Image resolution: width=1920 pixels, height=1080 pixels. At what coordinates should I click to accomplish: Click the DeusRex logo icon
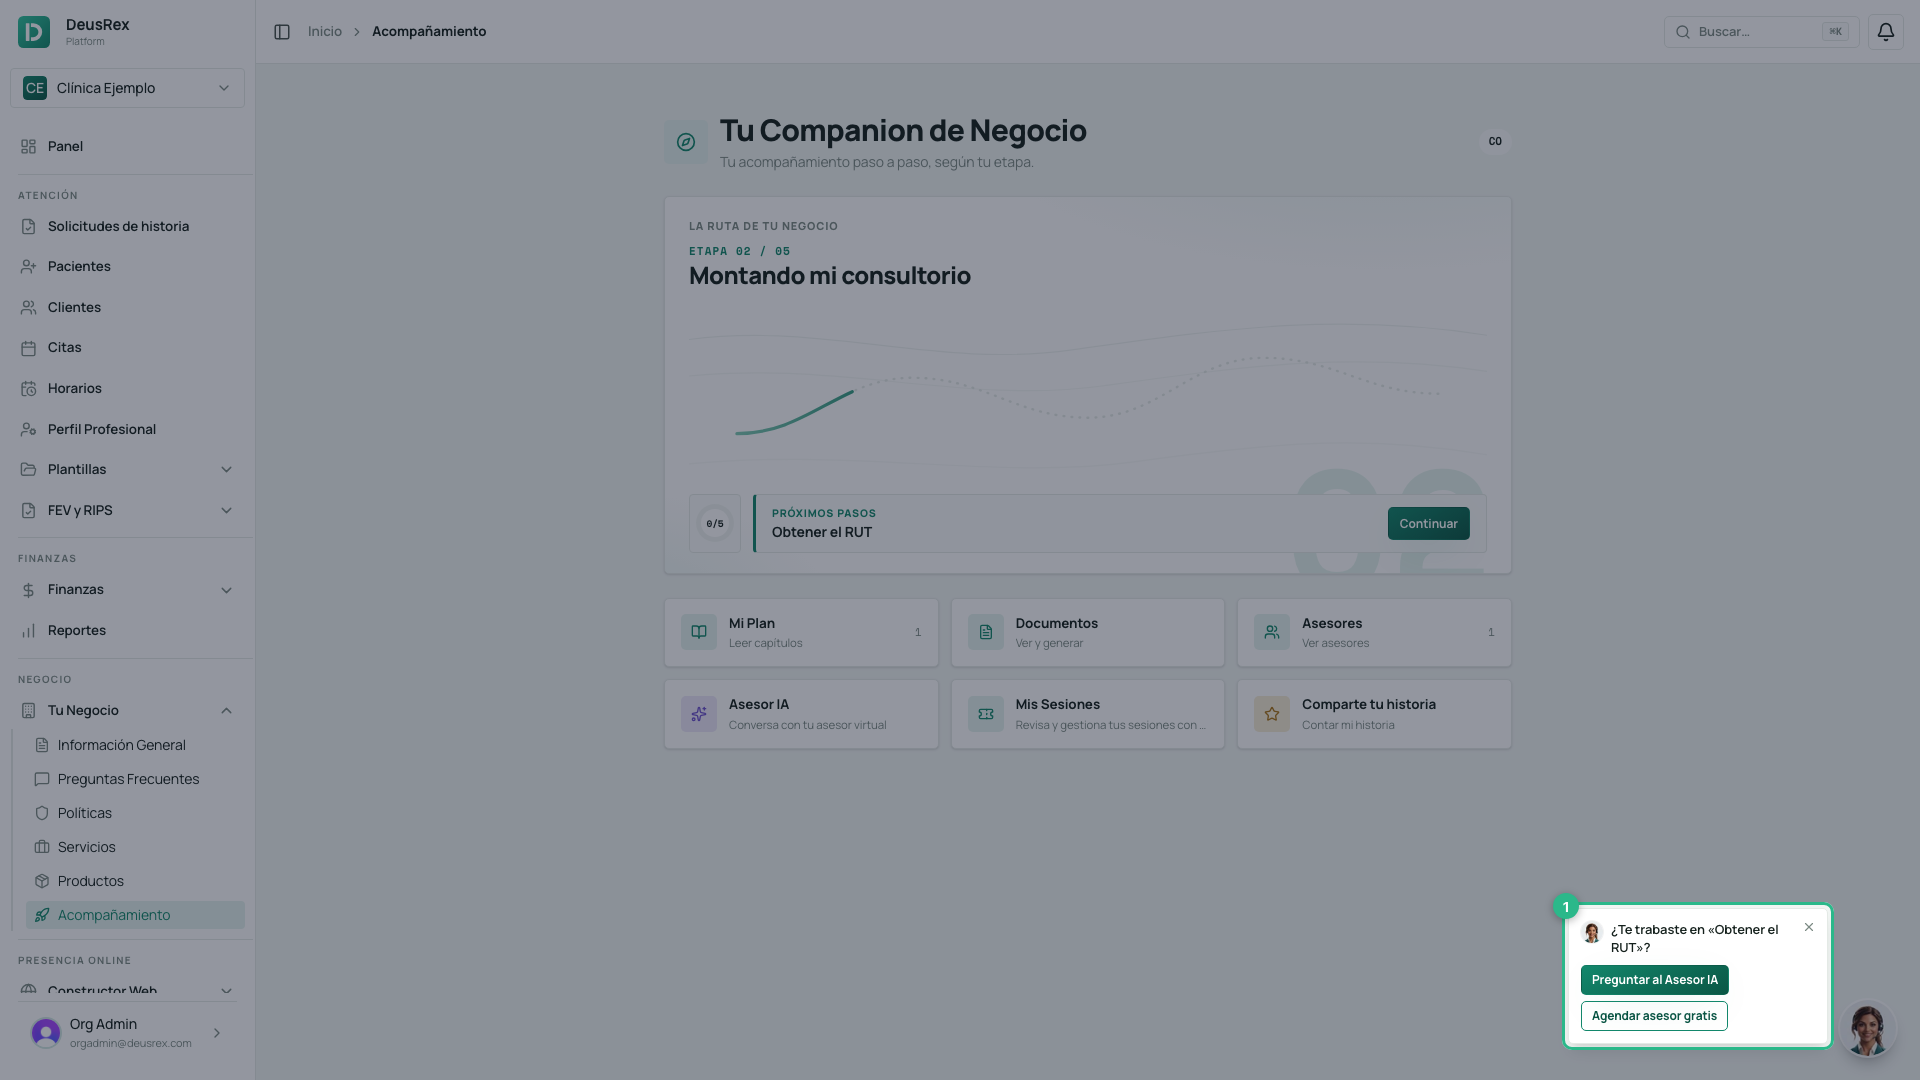pos(34,32)
